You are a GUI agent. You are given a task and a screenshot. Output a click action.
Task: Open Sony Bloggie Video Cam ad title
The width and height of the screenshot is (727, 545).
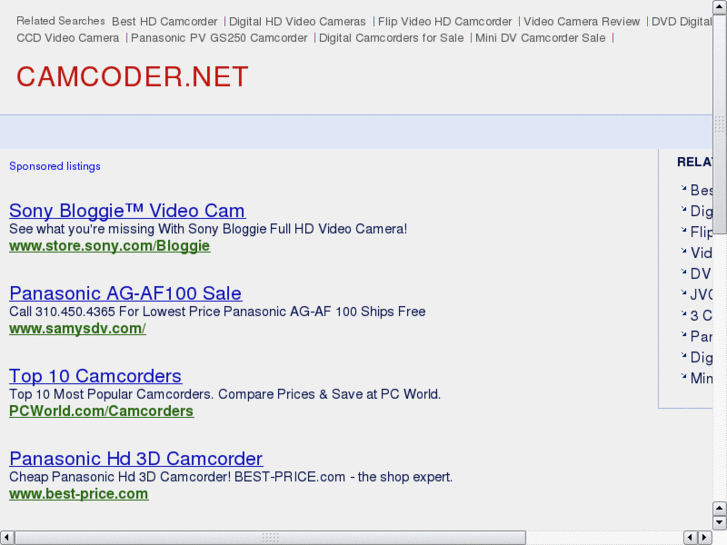(127, 211)
